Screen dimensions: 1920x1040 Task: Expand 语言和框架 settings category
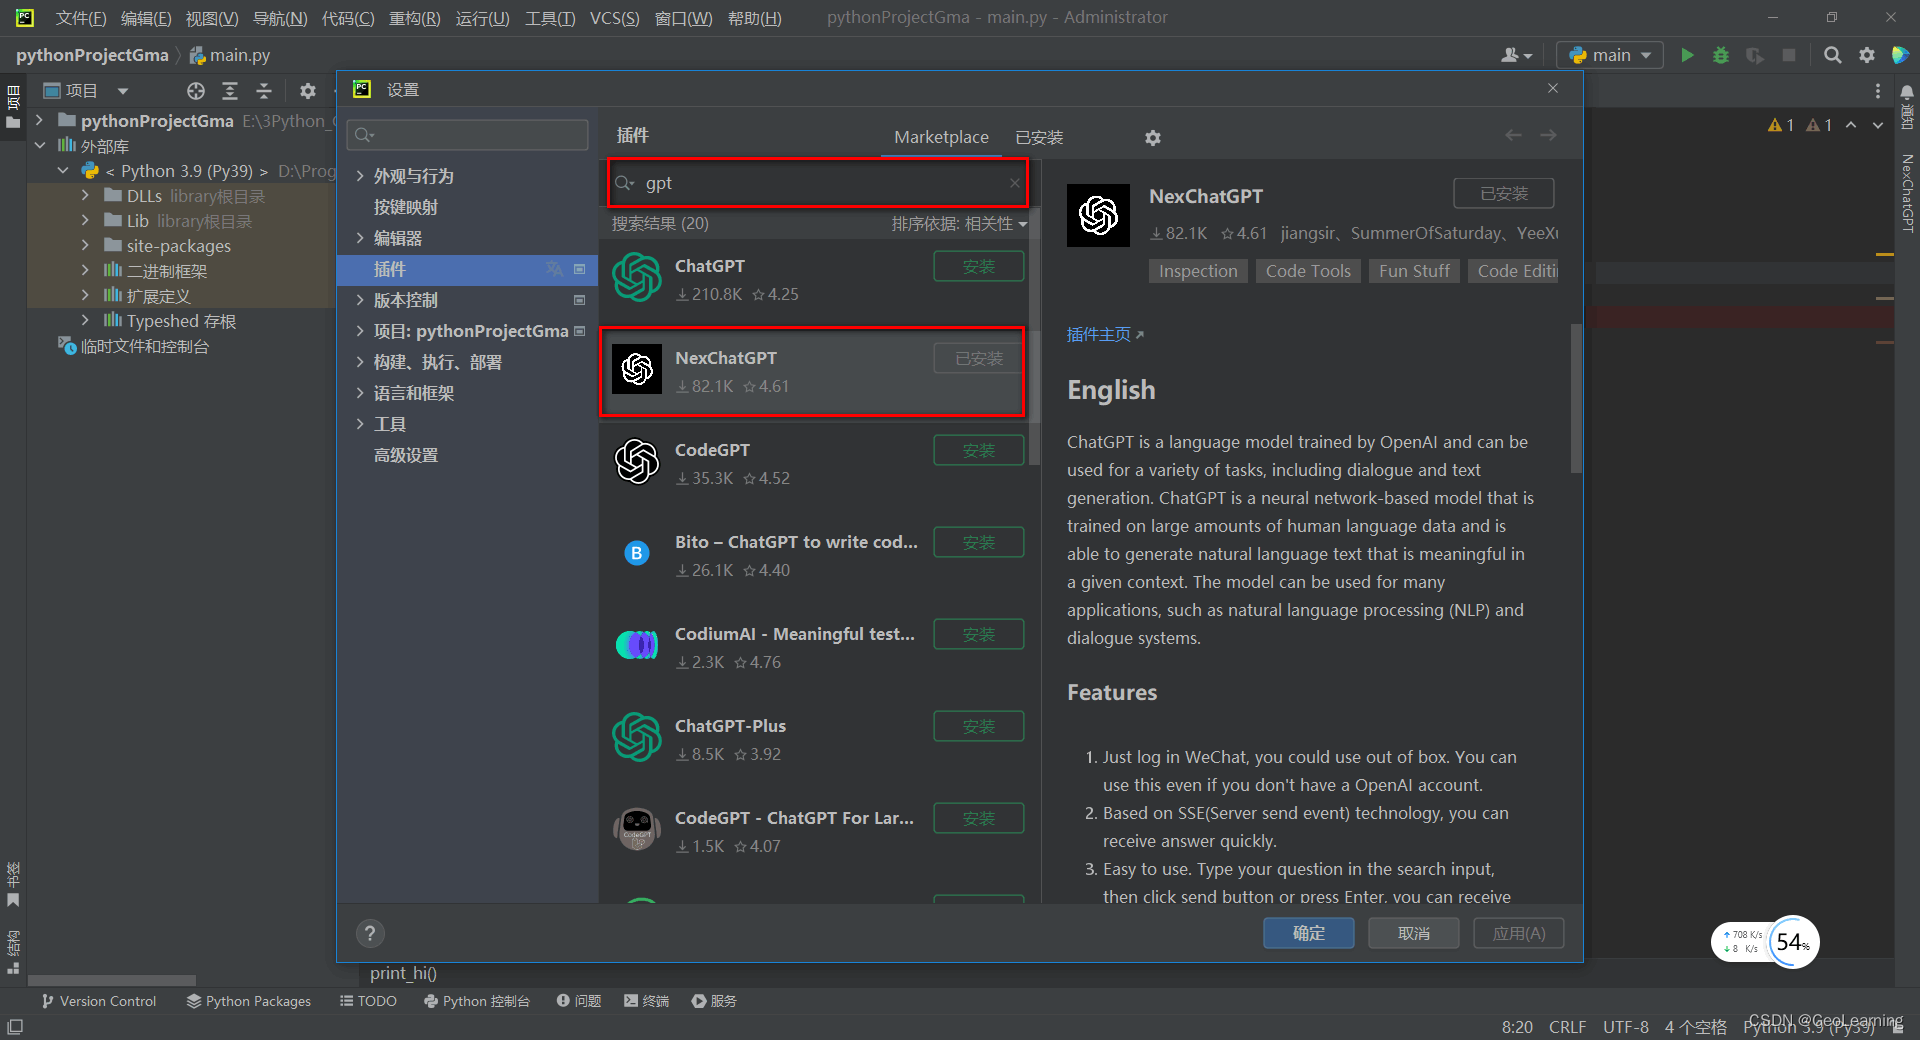click(x=360, y=393)
